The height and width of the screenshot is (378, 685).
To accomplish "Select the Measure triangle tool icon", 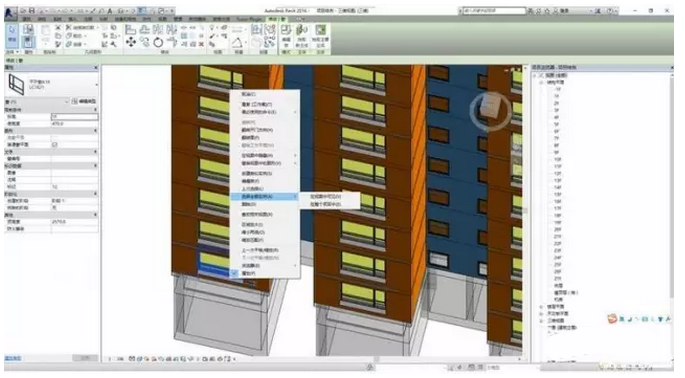I will click(x=237, y=42).
